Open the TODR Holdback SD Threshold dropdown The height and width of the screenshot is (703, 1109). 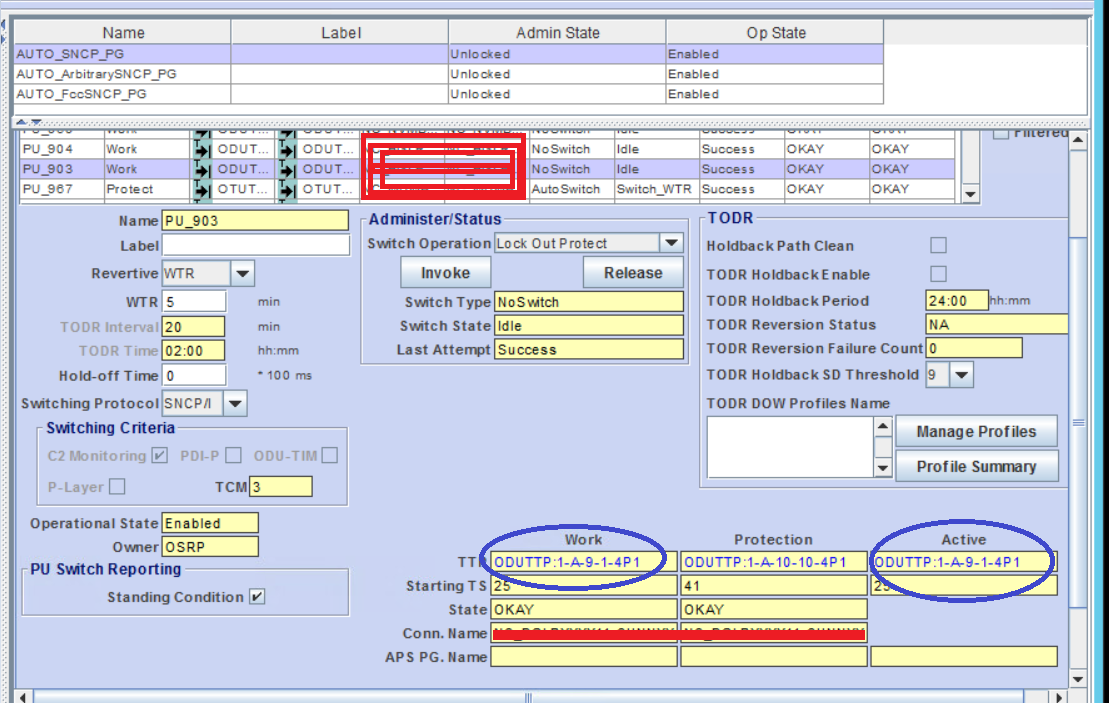click(x=962, y=375)
